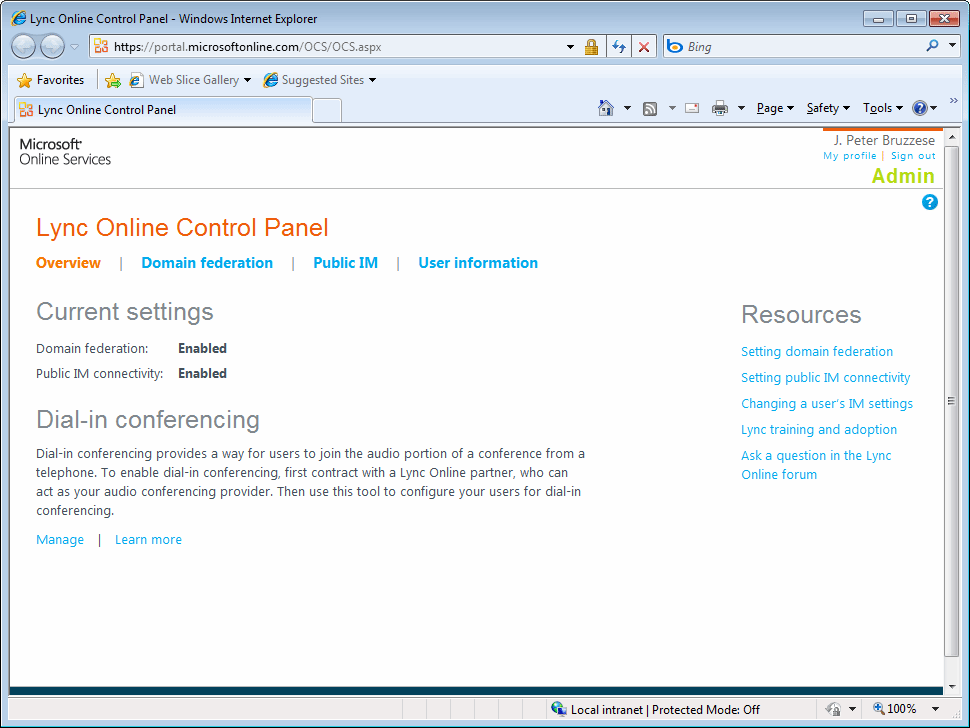Click the Sign out link

click(x=913, y=156)
